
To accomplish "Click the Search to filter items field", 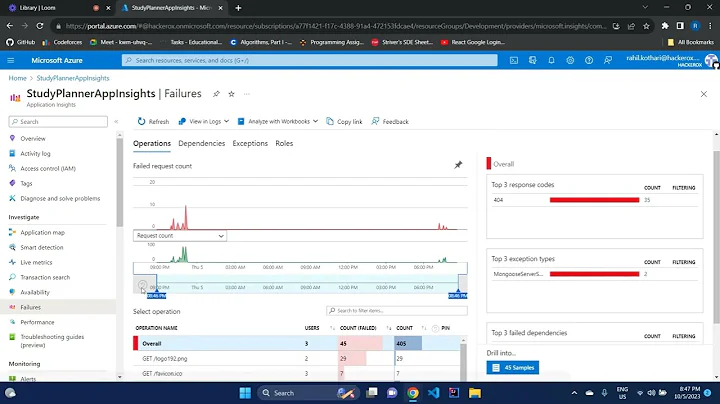I will 397,311.
